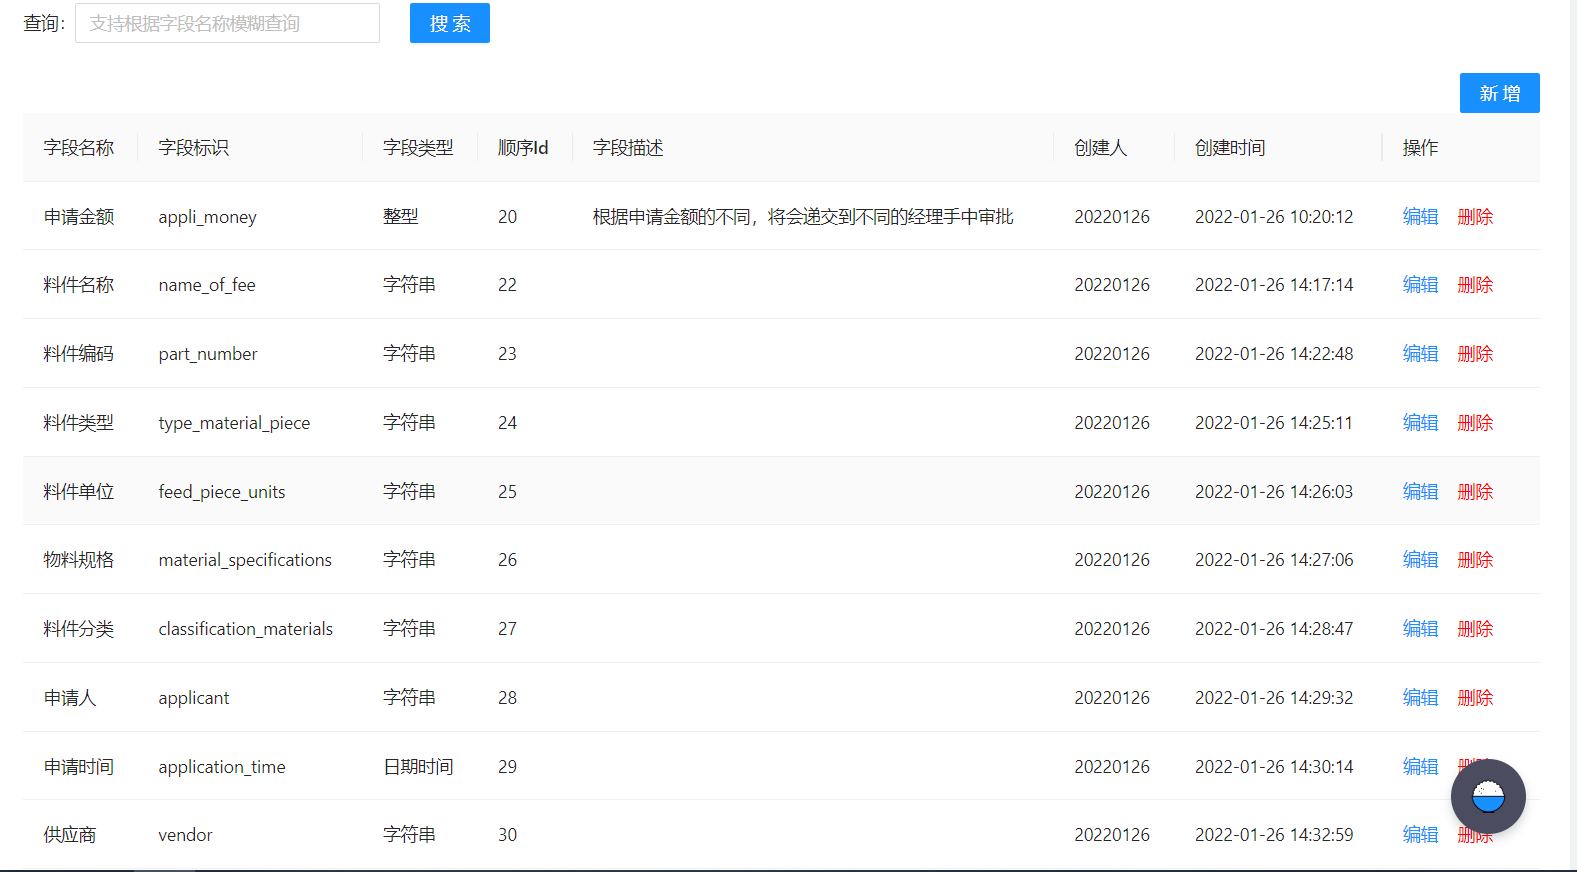This screenshot has width=1577, height=872.
Task: Delete the 料件类型 row
Action: point(1475,422)
